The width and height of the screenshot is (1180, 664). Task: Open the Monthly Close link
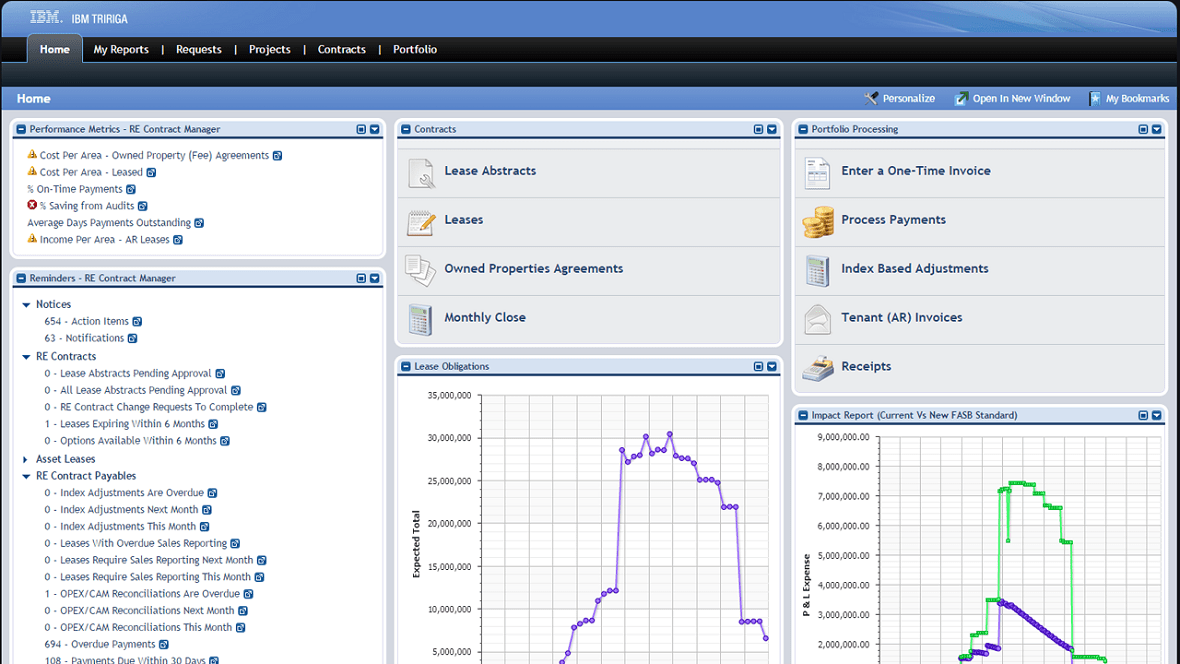[x=485, y=318]
